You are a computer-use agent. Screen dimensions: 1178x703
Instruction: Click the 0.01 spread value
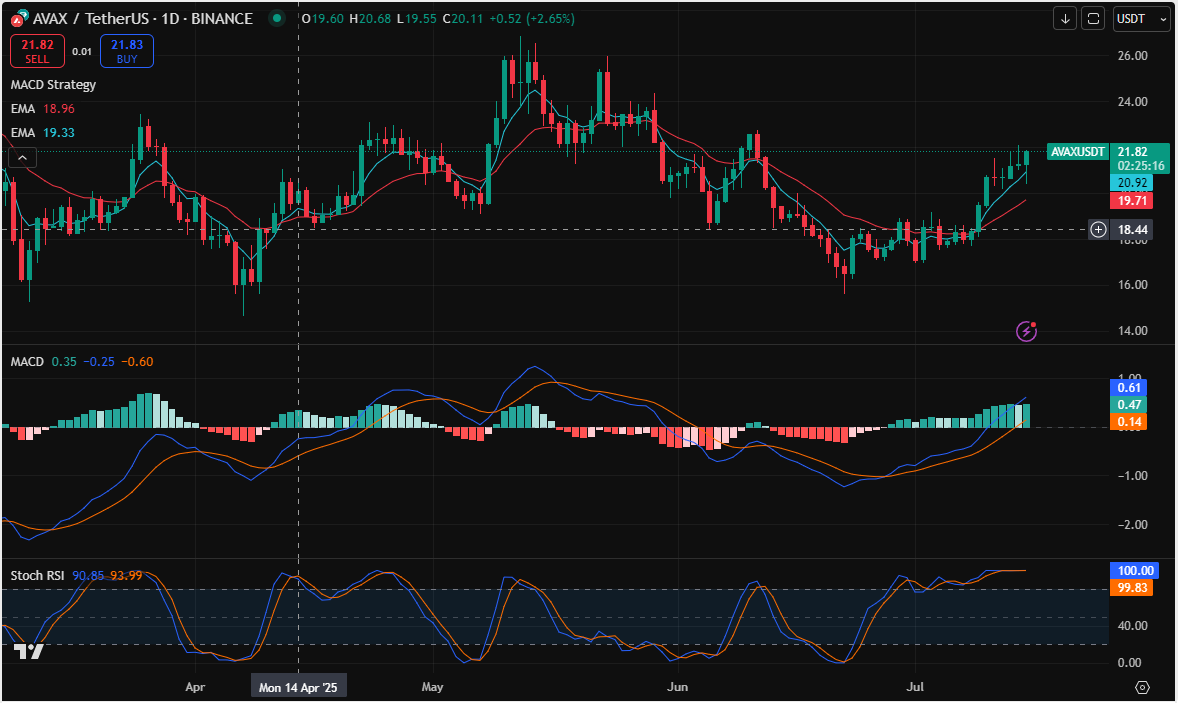(82, 52)
